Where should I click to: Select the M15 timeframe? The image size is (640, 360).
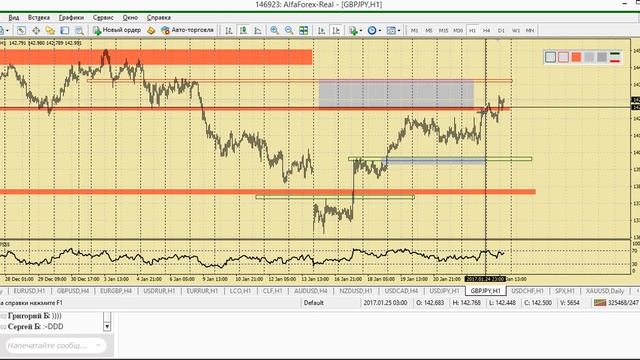(443, 31)
